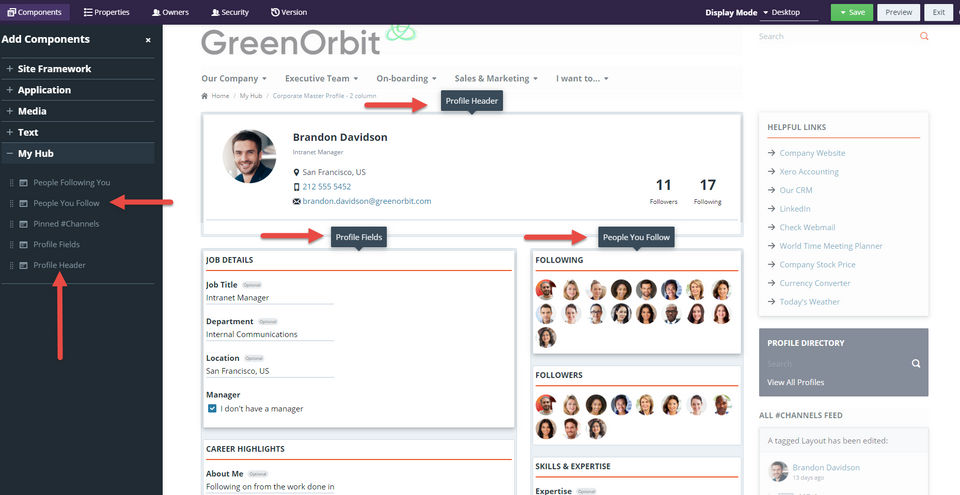Click the Home breadcrumb icon
The width and height of the screenshot is (960, 495).
click(x=204, y=96)
